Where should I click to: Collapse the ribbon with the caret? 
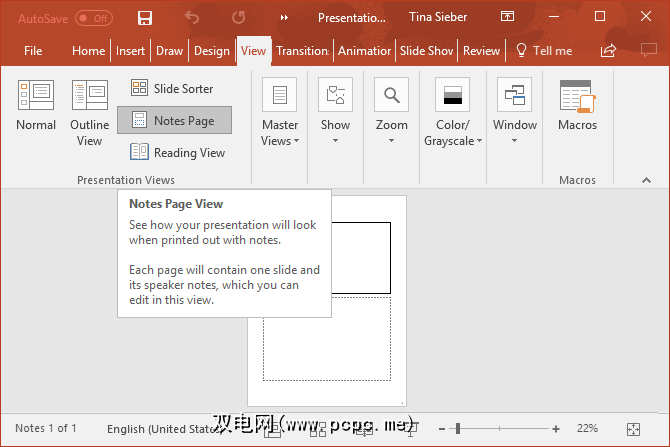pyautogui.click(x=646, y=180)
